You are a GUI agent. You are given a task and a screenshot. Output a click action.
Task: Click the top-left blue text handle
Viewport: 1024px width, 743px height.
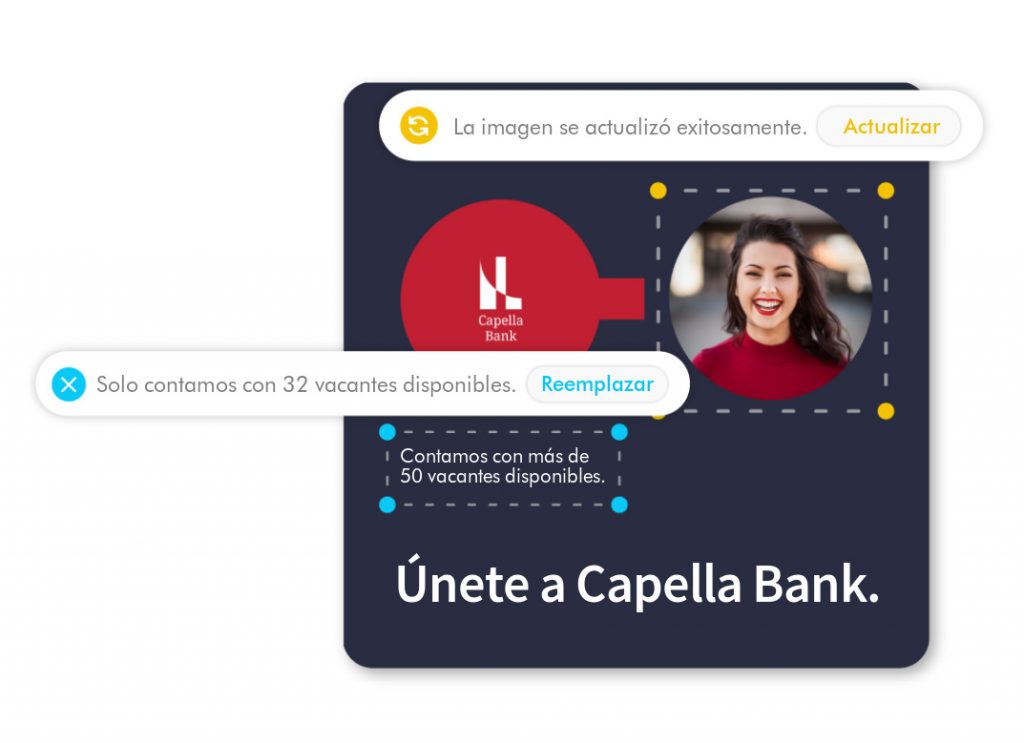point(387,432)
